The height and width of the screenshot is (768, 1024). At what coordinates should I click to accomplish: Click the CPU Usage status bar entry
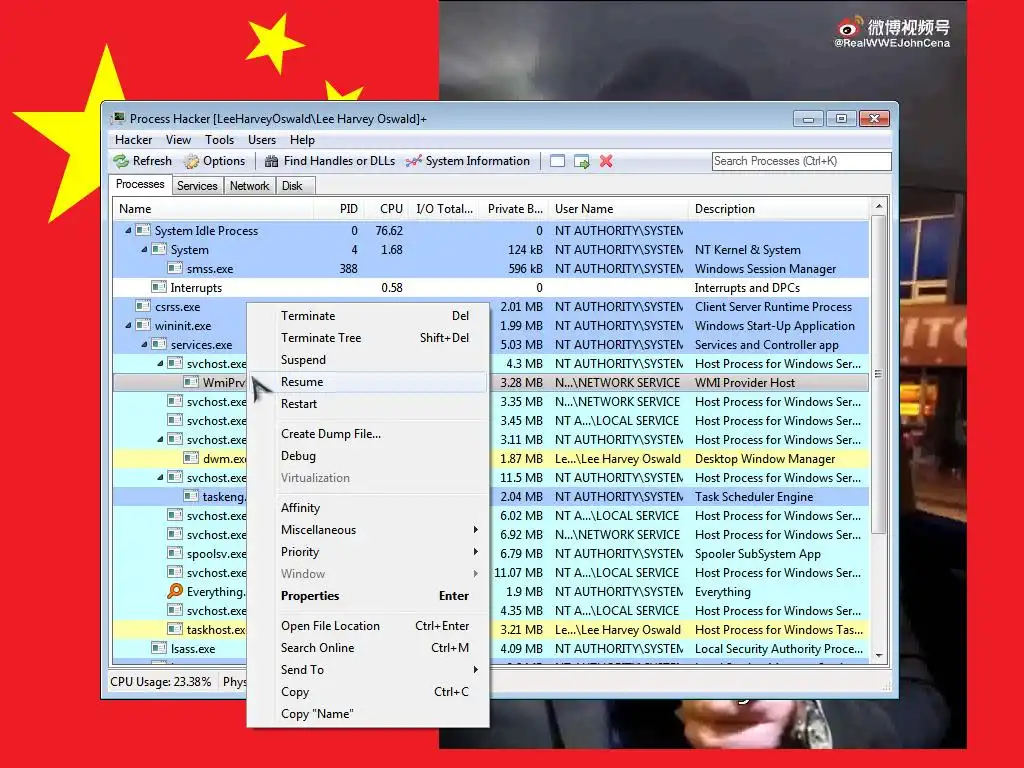161,682
